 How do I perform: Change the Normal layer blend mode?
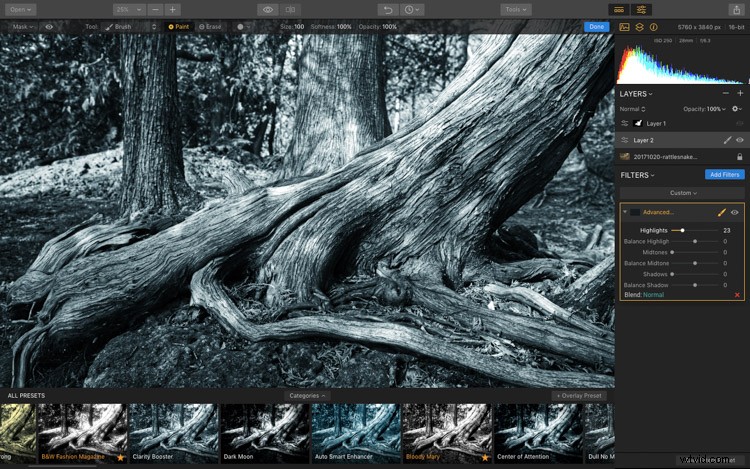tap(632, 109)
